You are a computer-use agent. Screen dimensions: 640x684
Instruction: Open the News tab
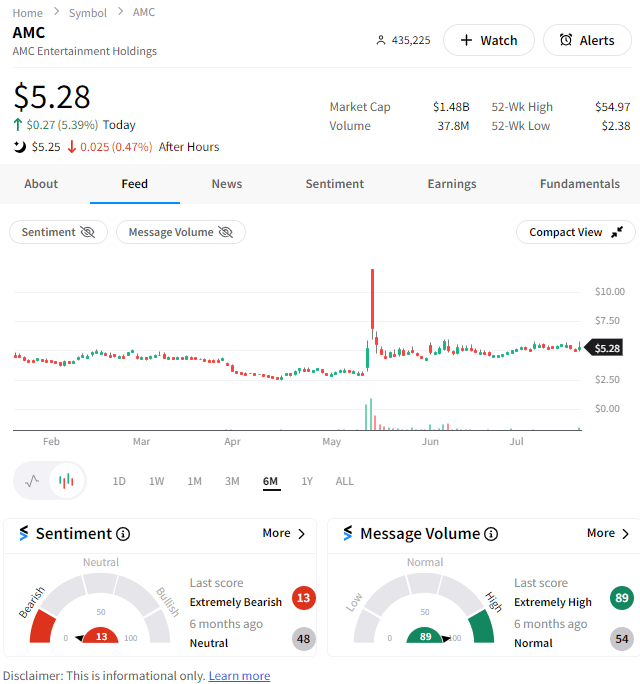pyautogui.click(x=227, y=184)
